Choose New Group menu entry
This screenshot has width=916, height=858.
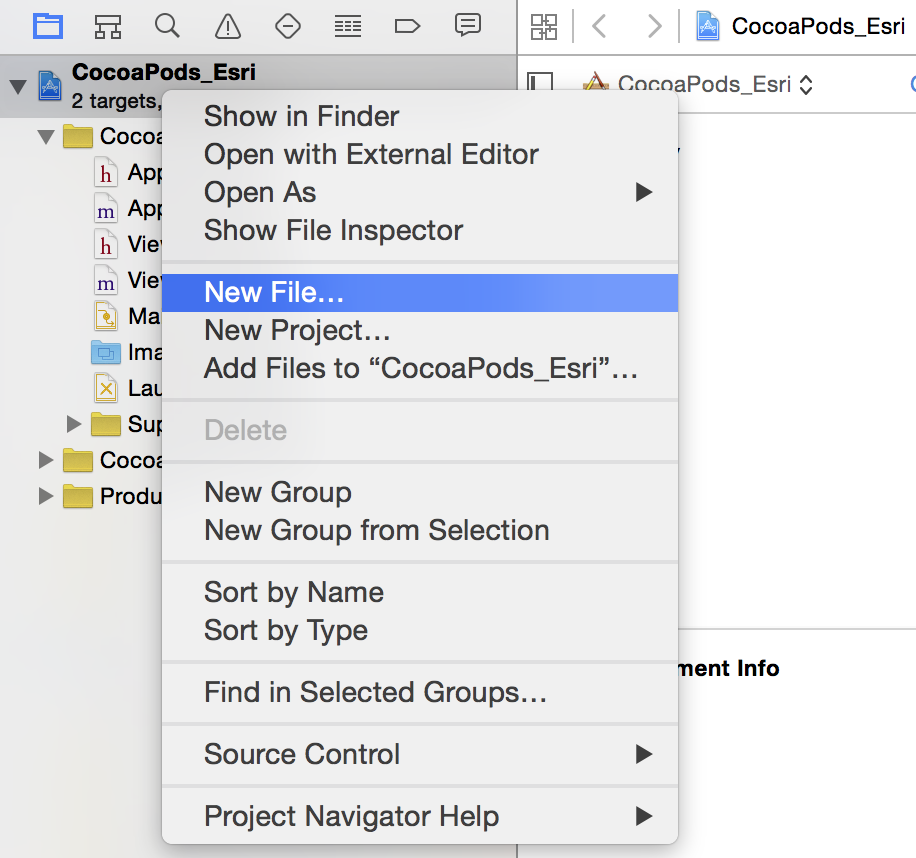(x=420, y=492)
